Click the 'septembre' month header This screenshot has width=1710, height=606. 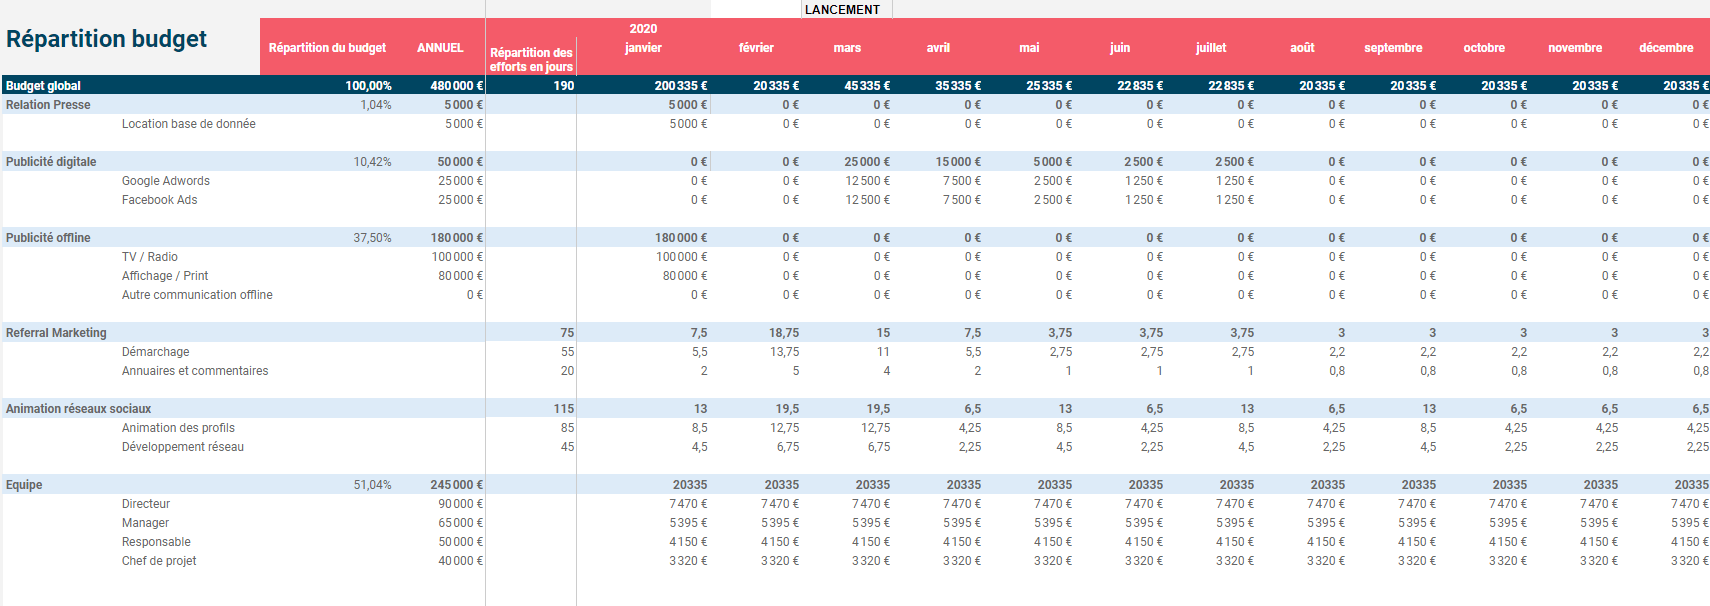coord(1392,48)
